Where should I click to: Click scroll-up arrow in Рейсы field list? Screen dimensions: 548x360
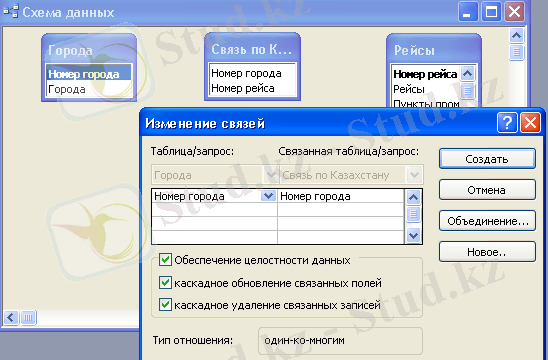[x=467, y=73]
